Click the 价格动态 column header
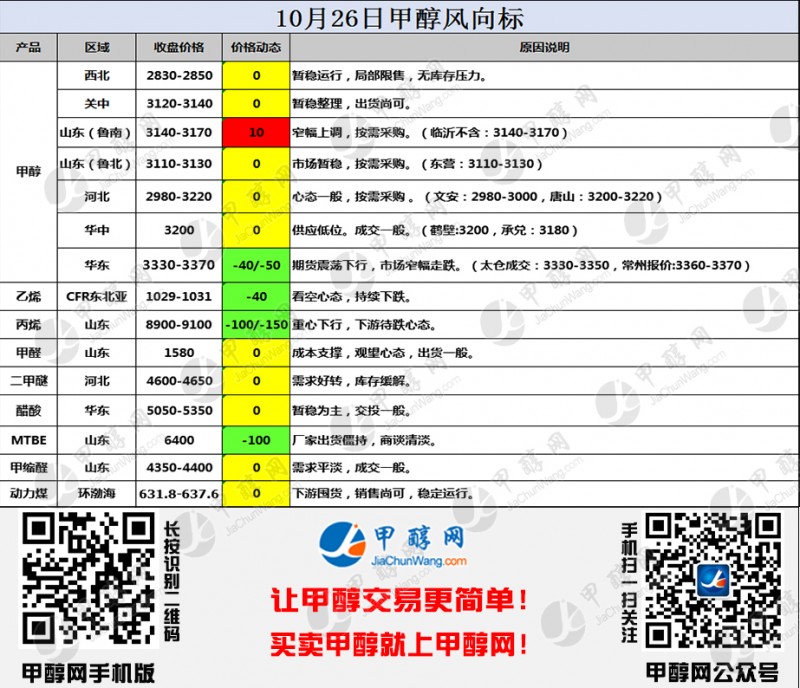This screenshot has width=800, height=688. click(256, 47)
